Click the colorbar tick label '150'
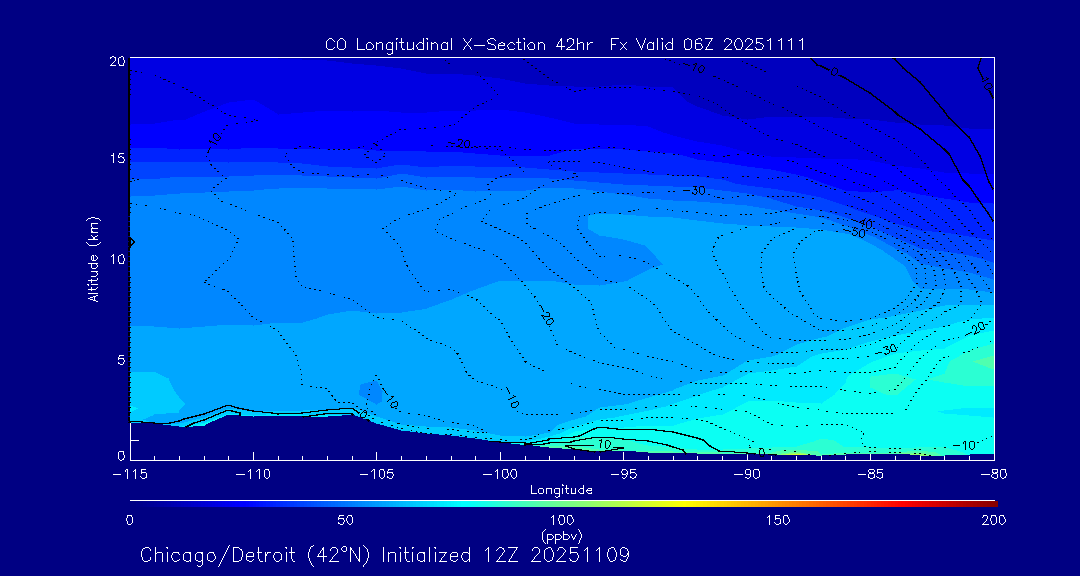The width and height of the screenshot is (1080, 576). click(777, 520)
